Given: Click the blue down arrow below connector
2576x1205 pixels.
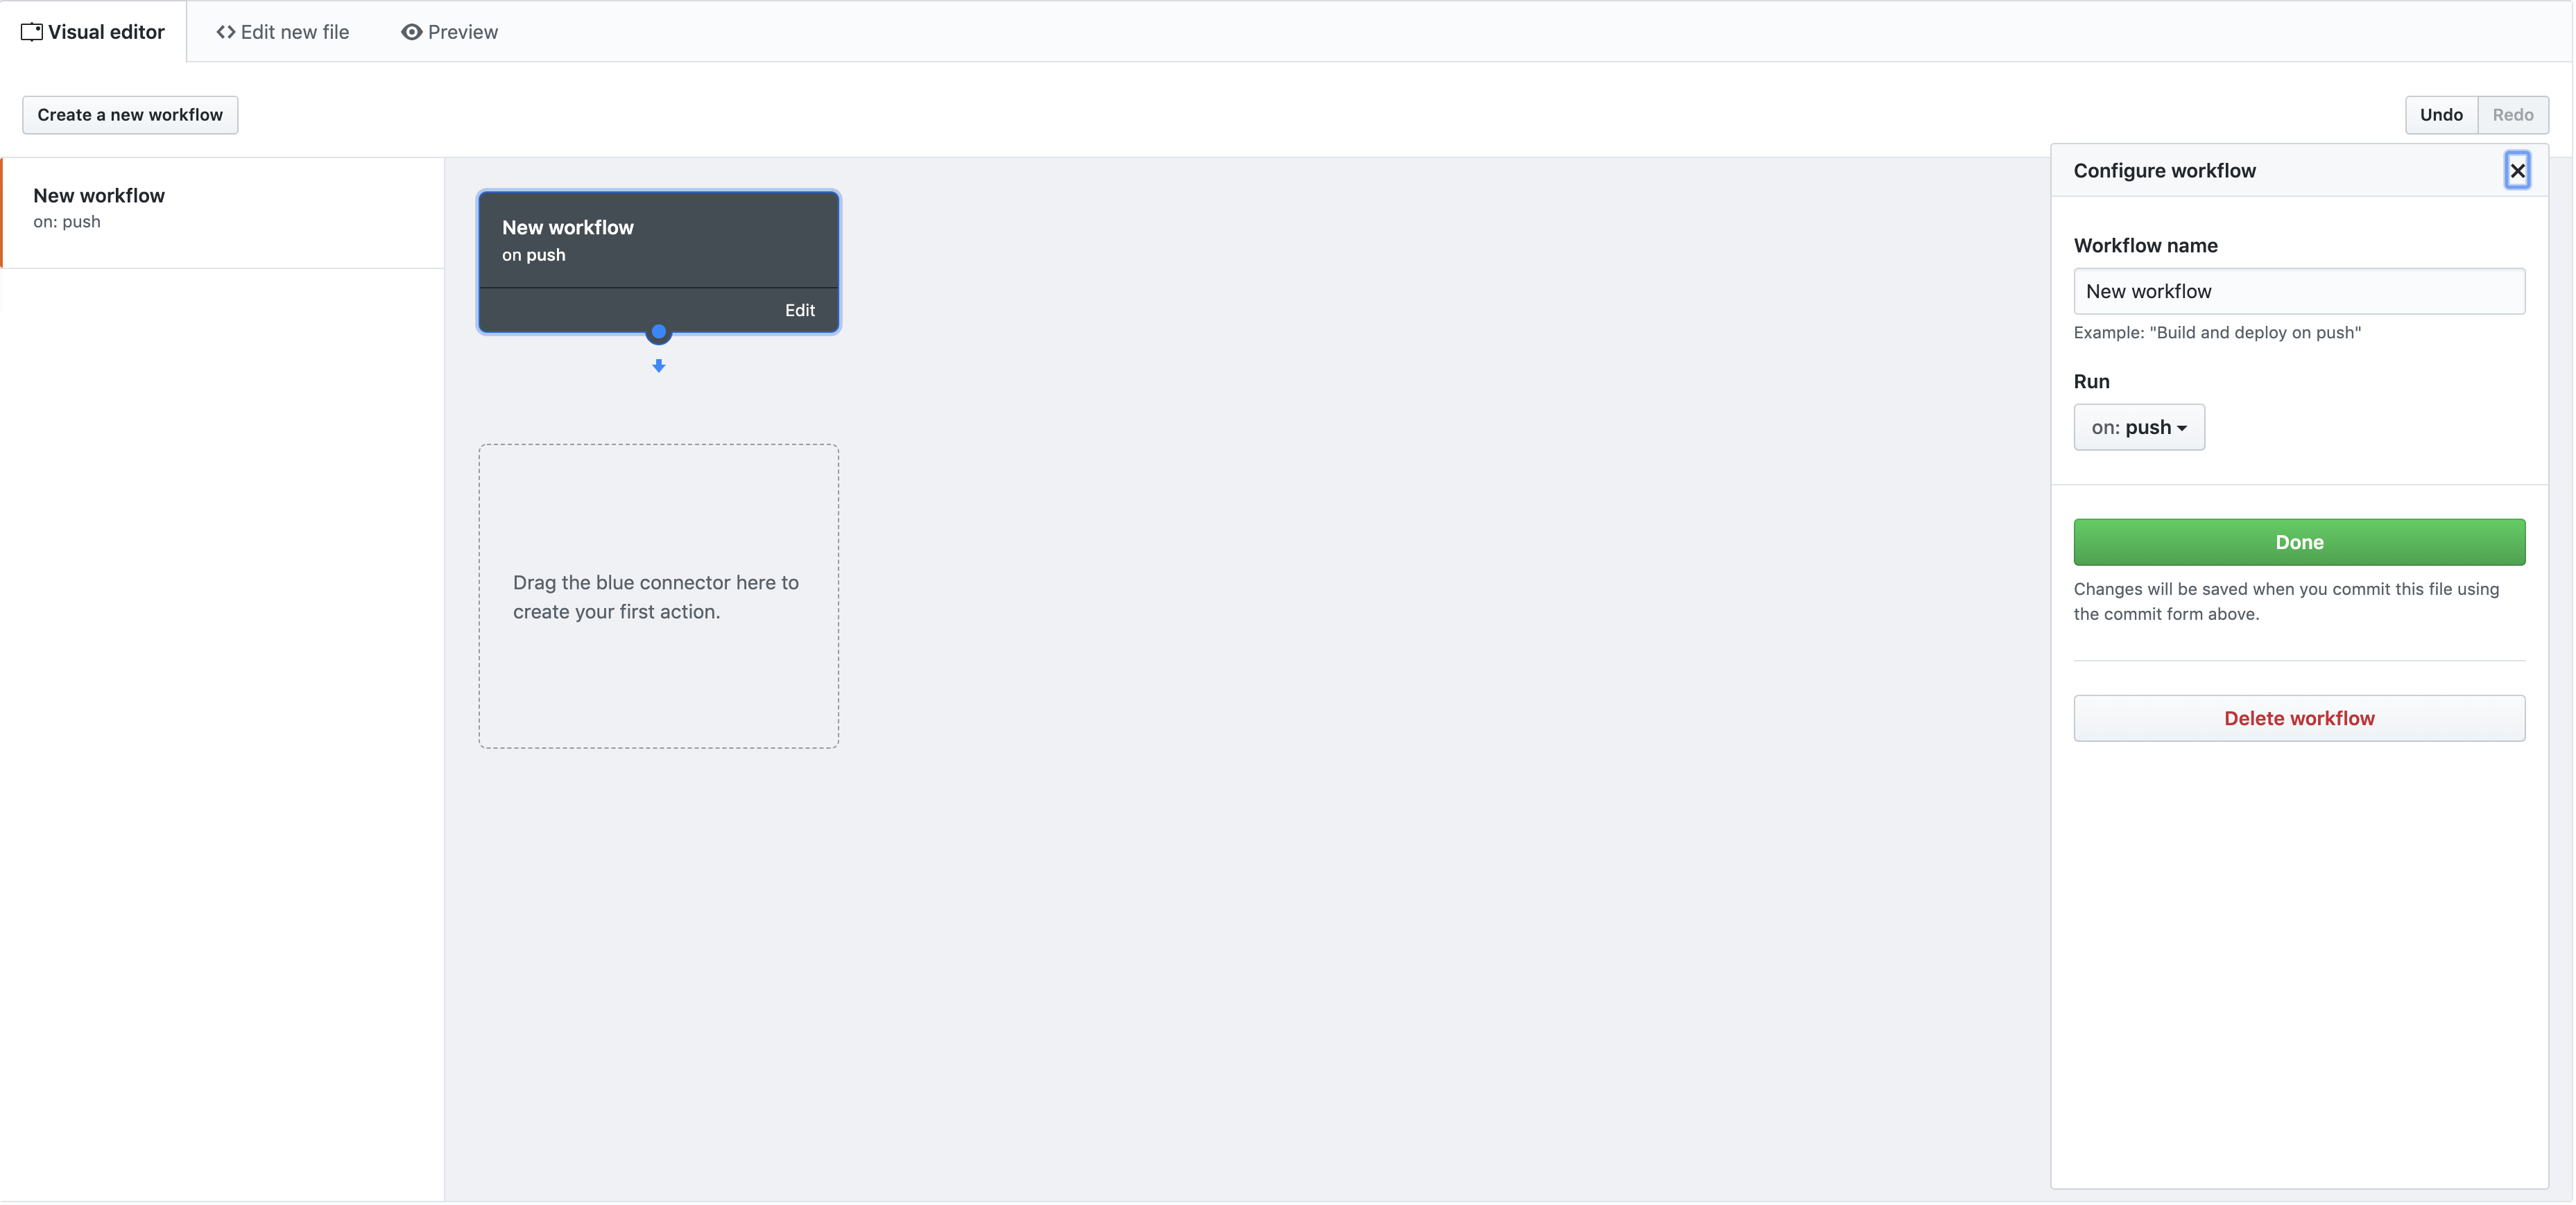Looking at the screenshot, I should pos(658,366).
